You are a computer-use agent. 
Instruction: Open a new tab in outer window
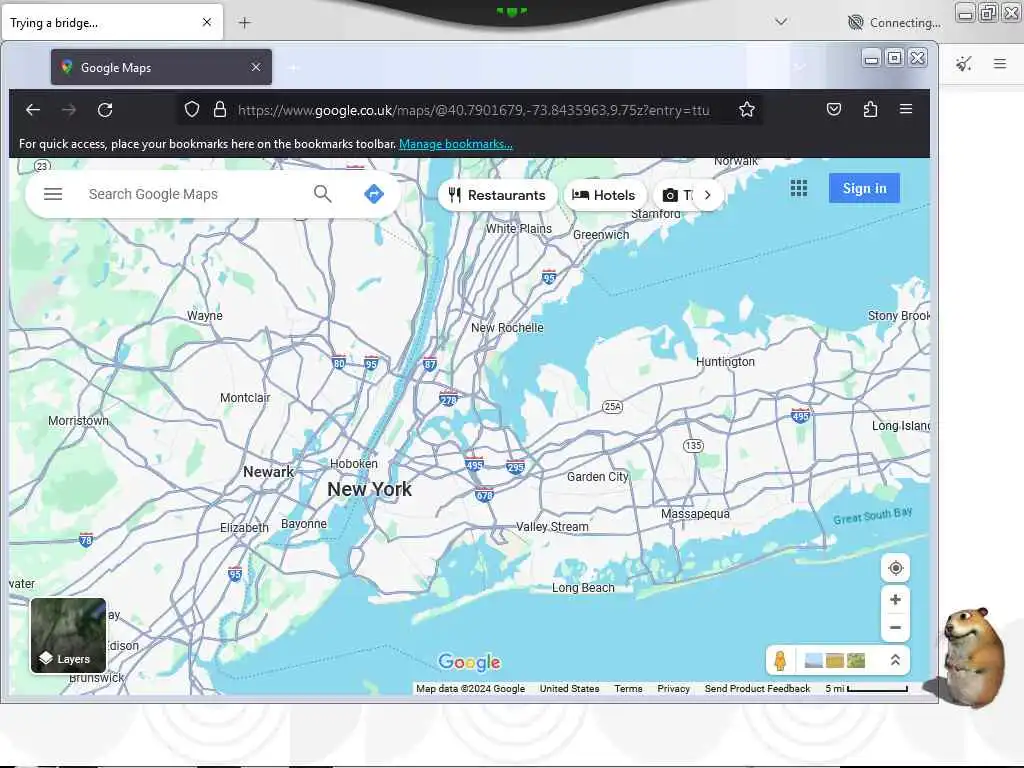pyautogui.click(x=244, y=23)
